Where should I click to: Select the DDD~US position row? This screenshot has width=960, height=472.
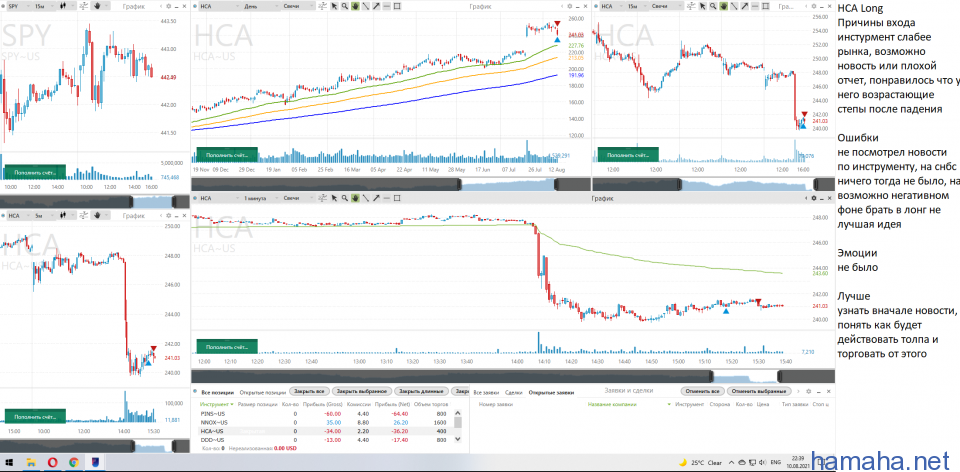pyautogui.click(x=326, y=440)
